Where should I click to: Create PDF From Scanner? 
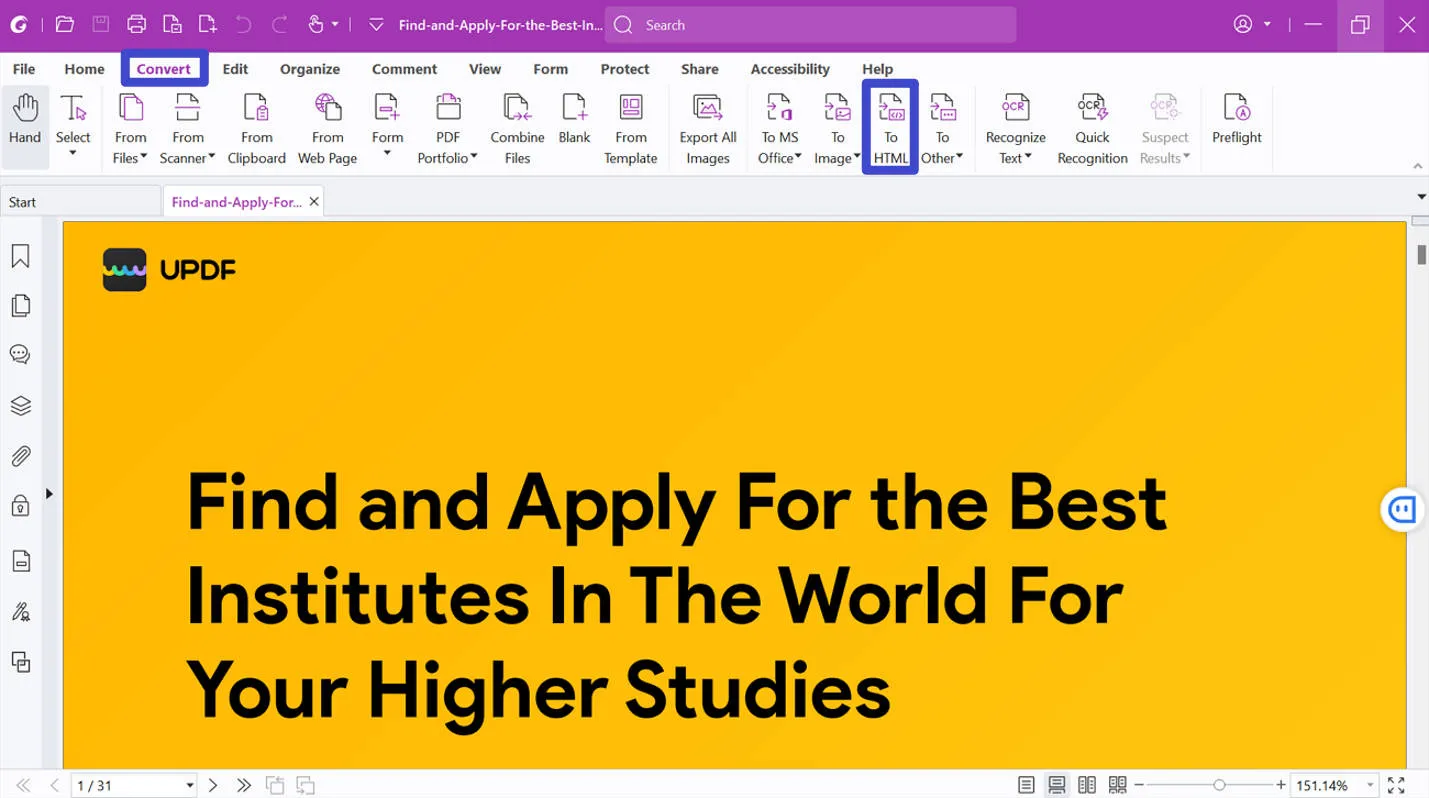tap(188, 127)
